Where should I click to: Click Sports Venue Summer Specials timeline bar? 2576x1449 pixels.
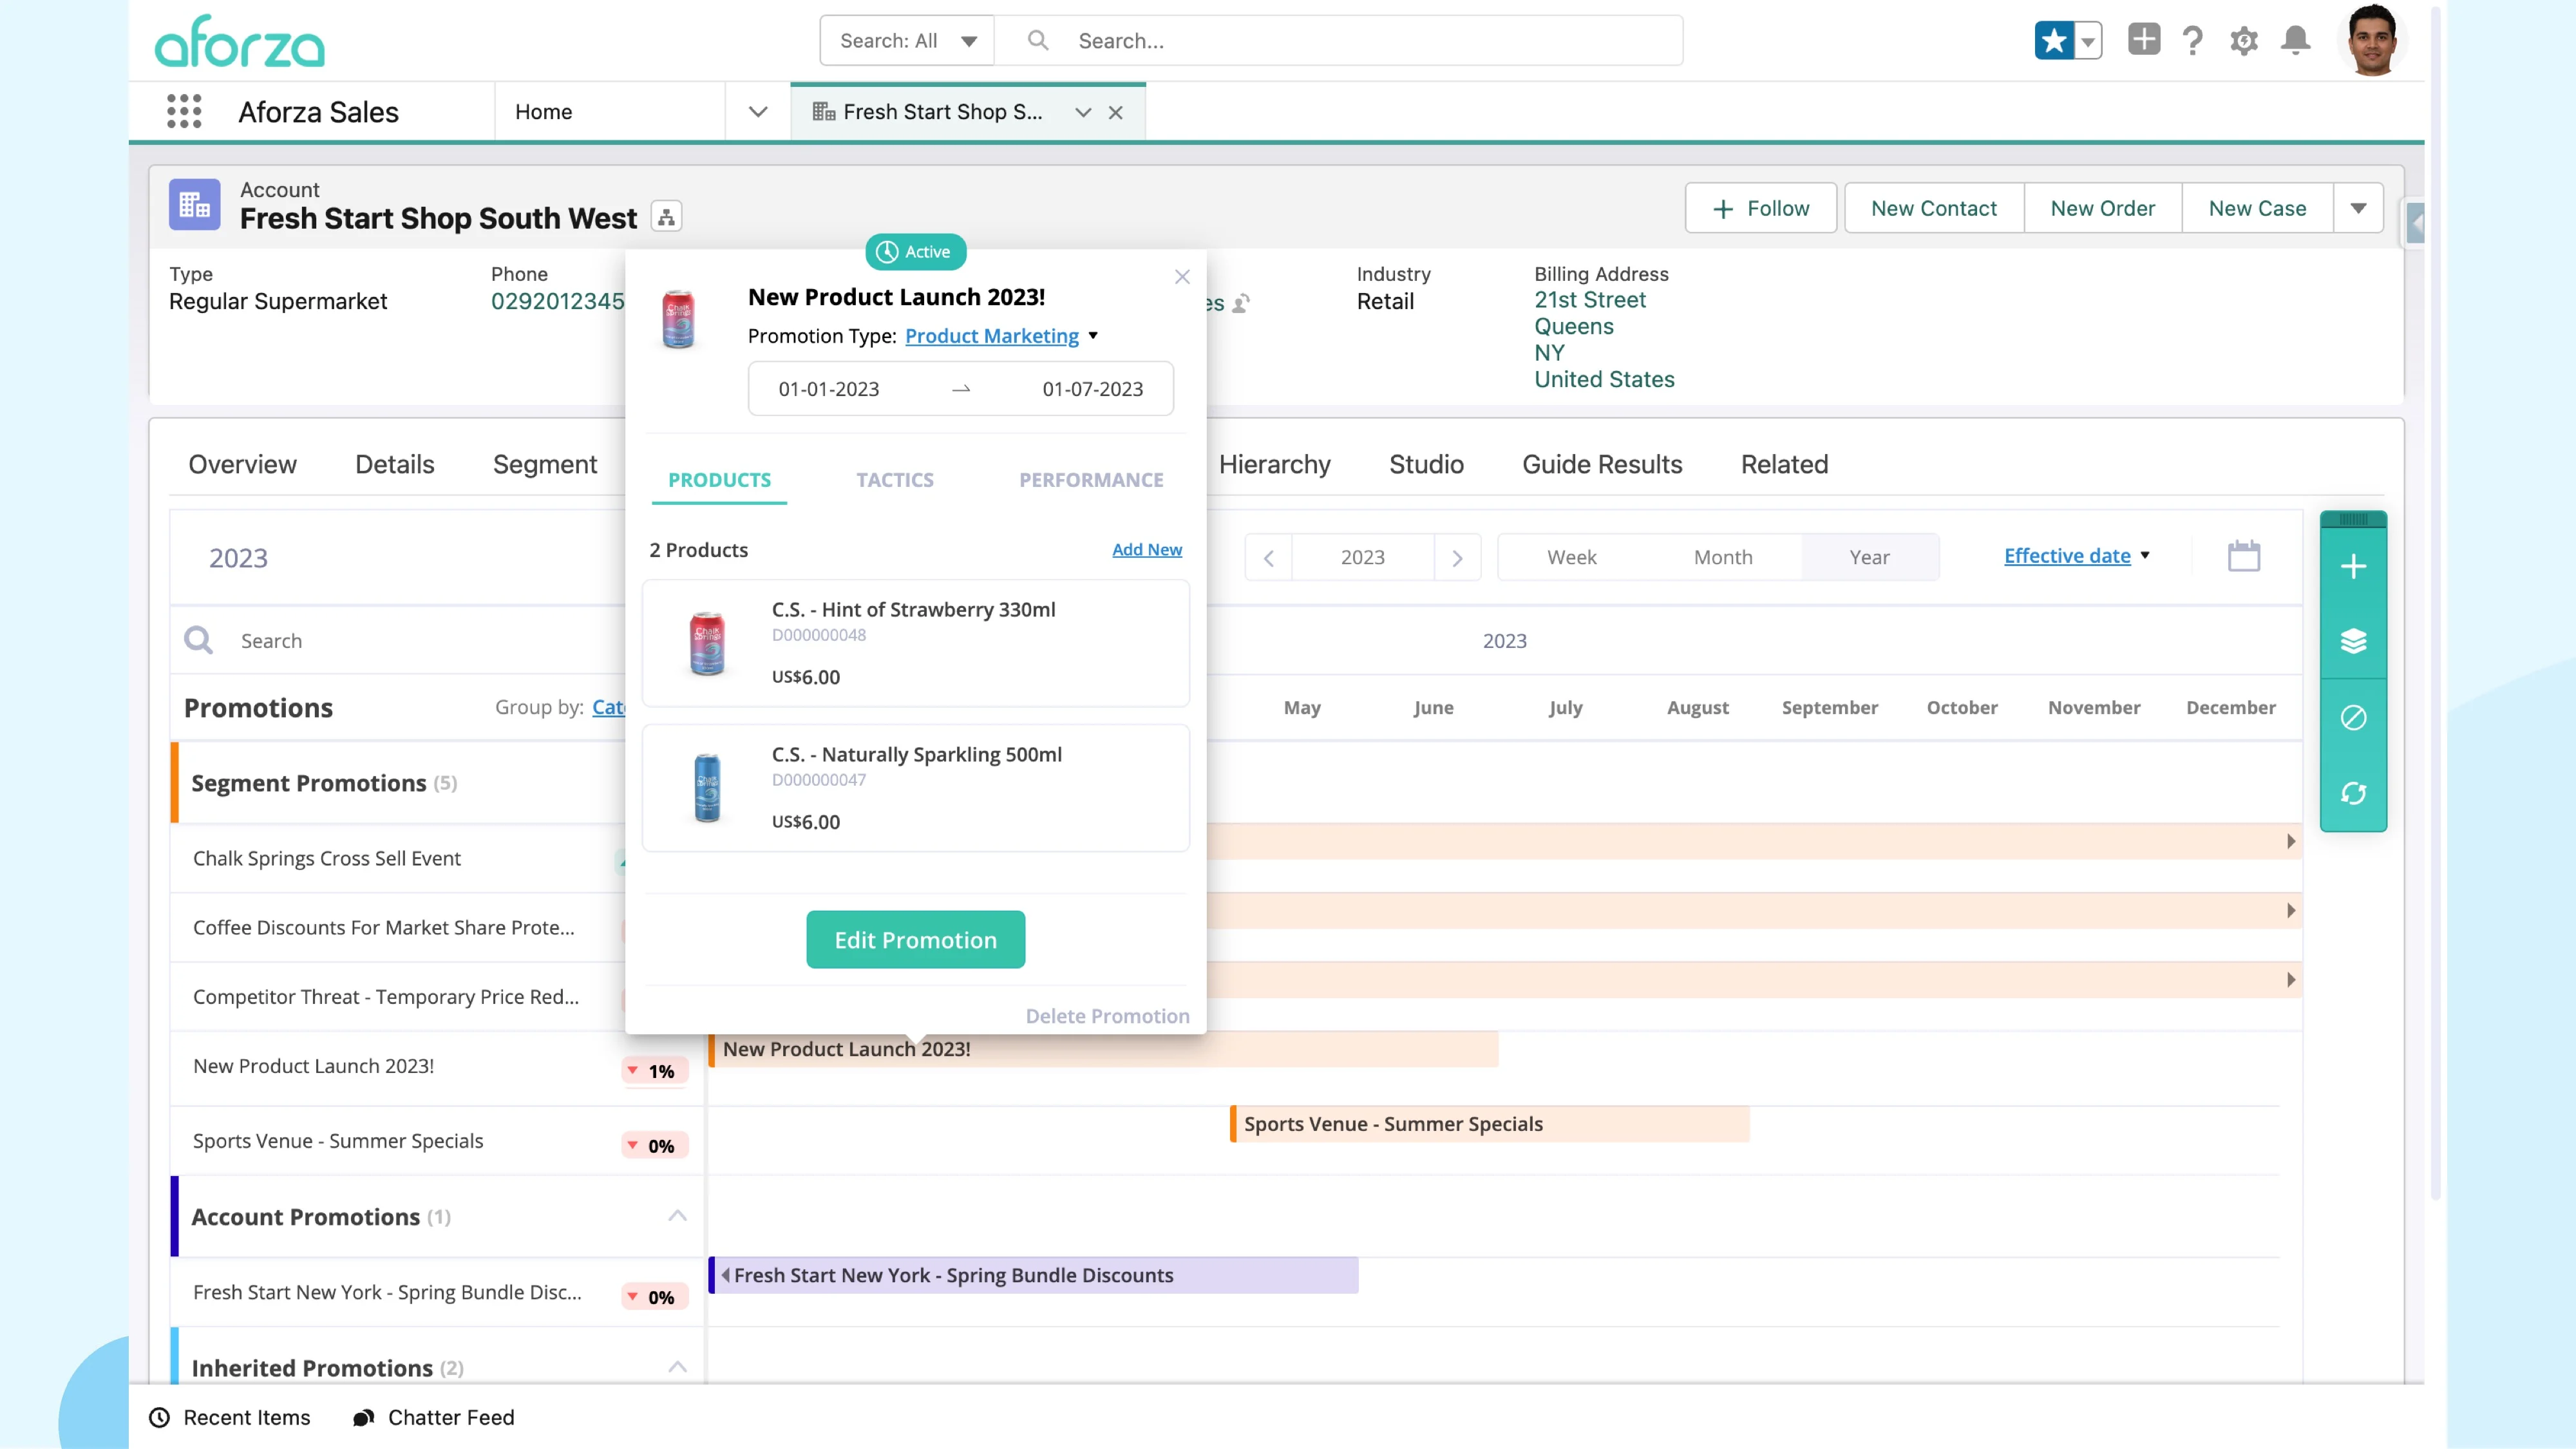click(1490, 1124)
